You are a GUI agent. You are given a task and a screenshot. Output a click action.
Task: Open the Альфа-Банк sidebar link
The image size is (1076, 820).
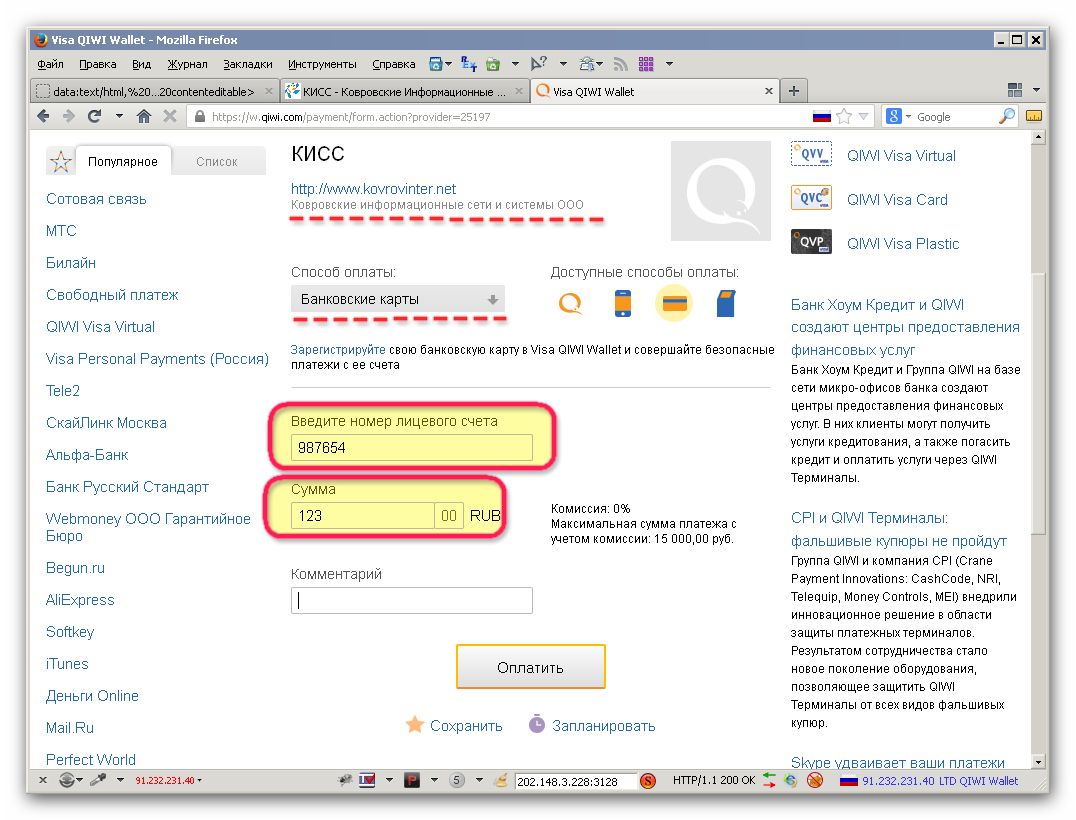pos(87,455)
